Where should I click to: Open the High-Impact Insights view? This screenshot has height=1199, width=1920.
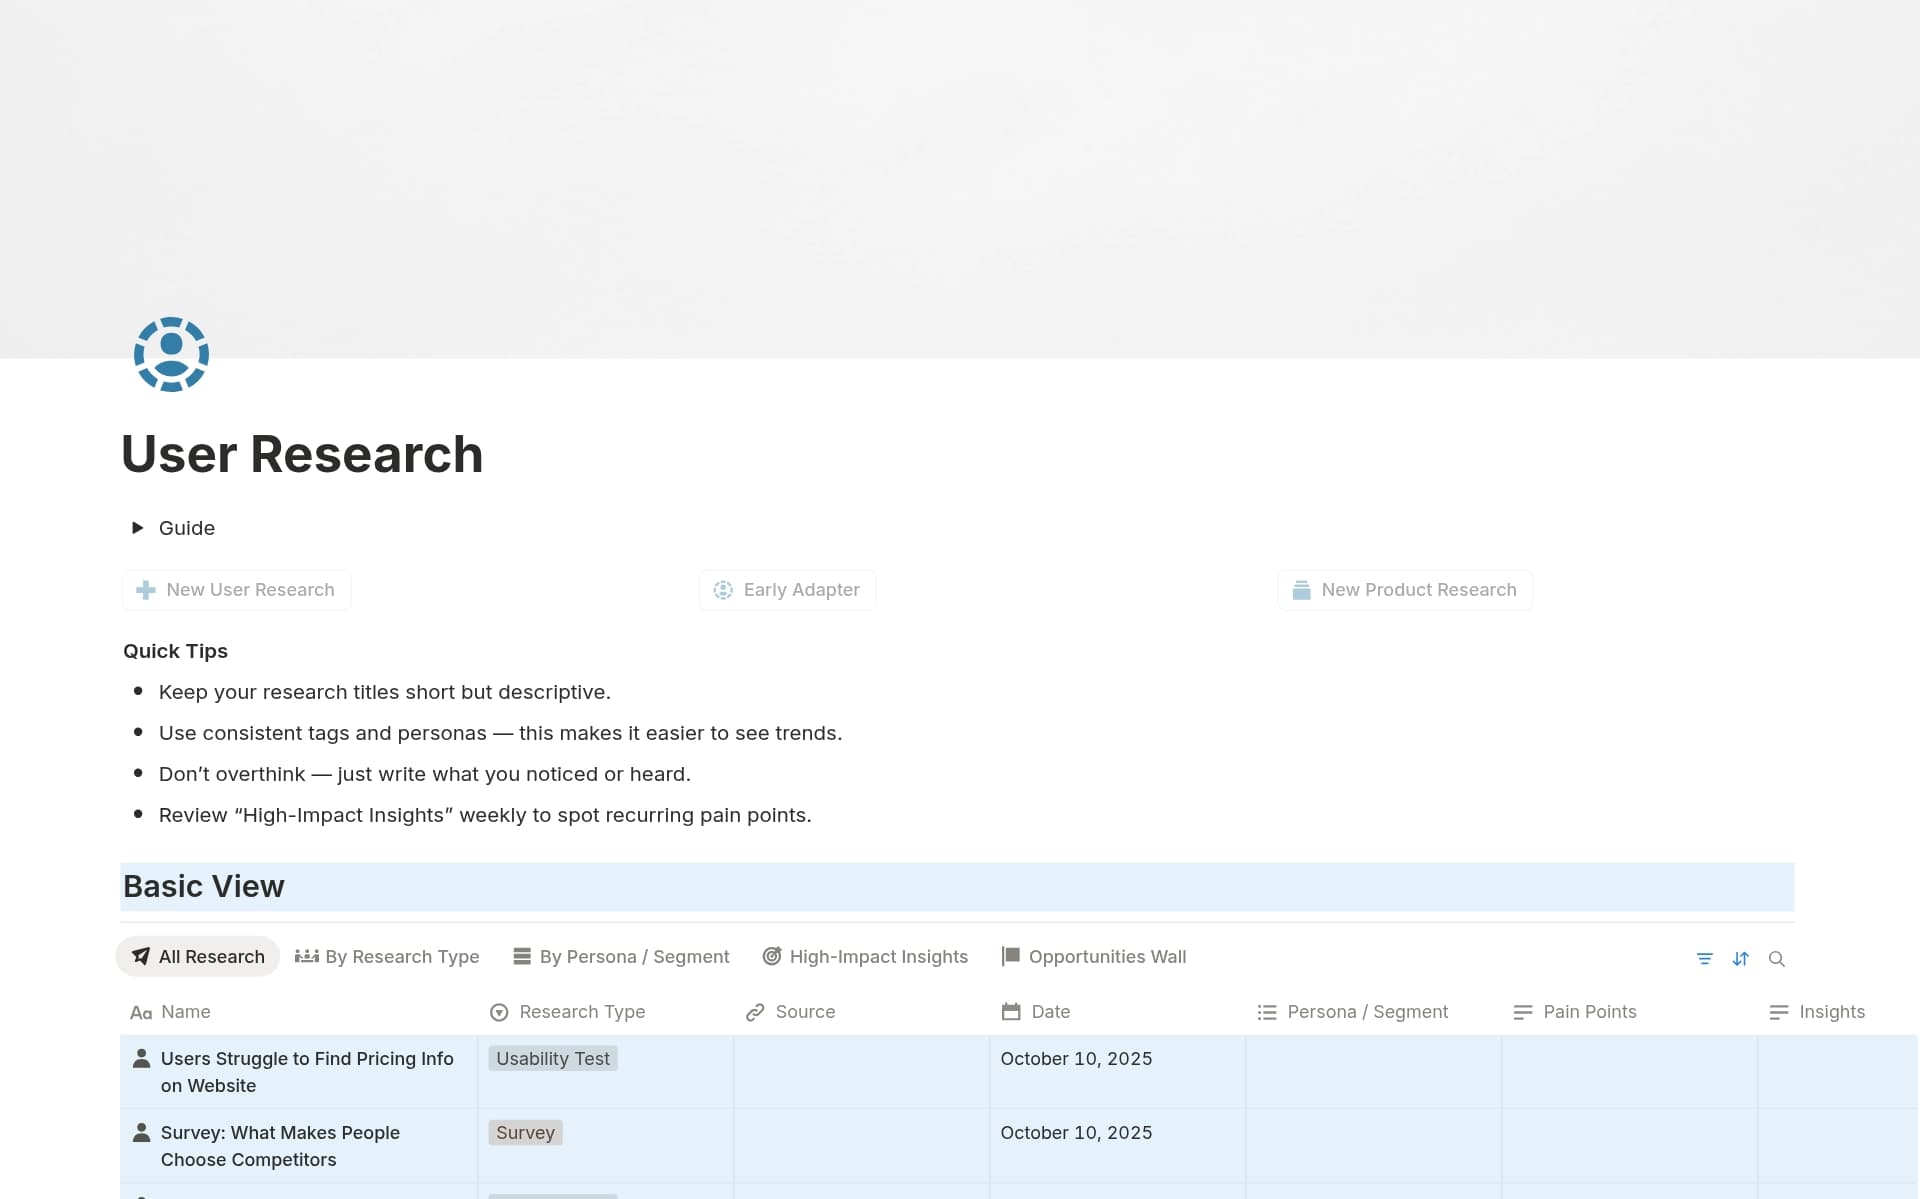(x=866, y=956)
